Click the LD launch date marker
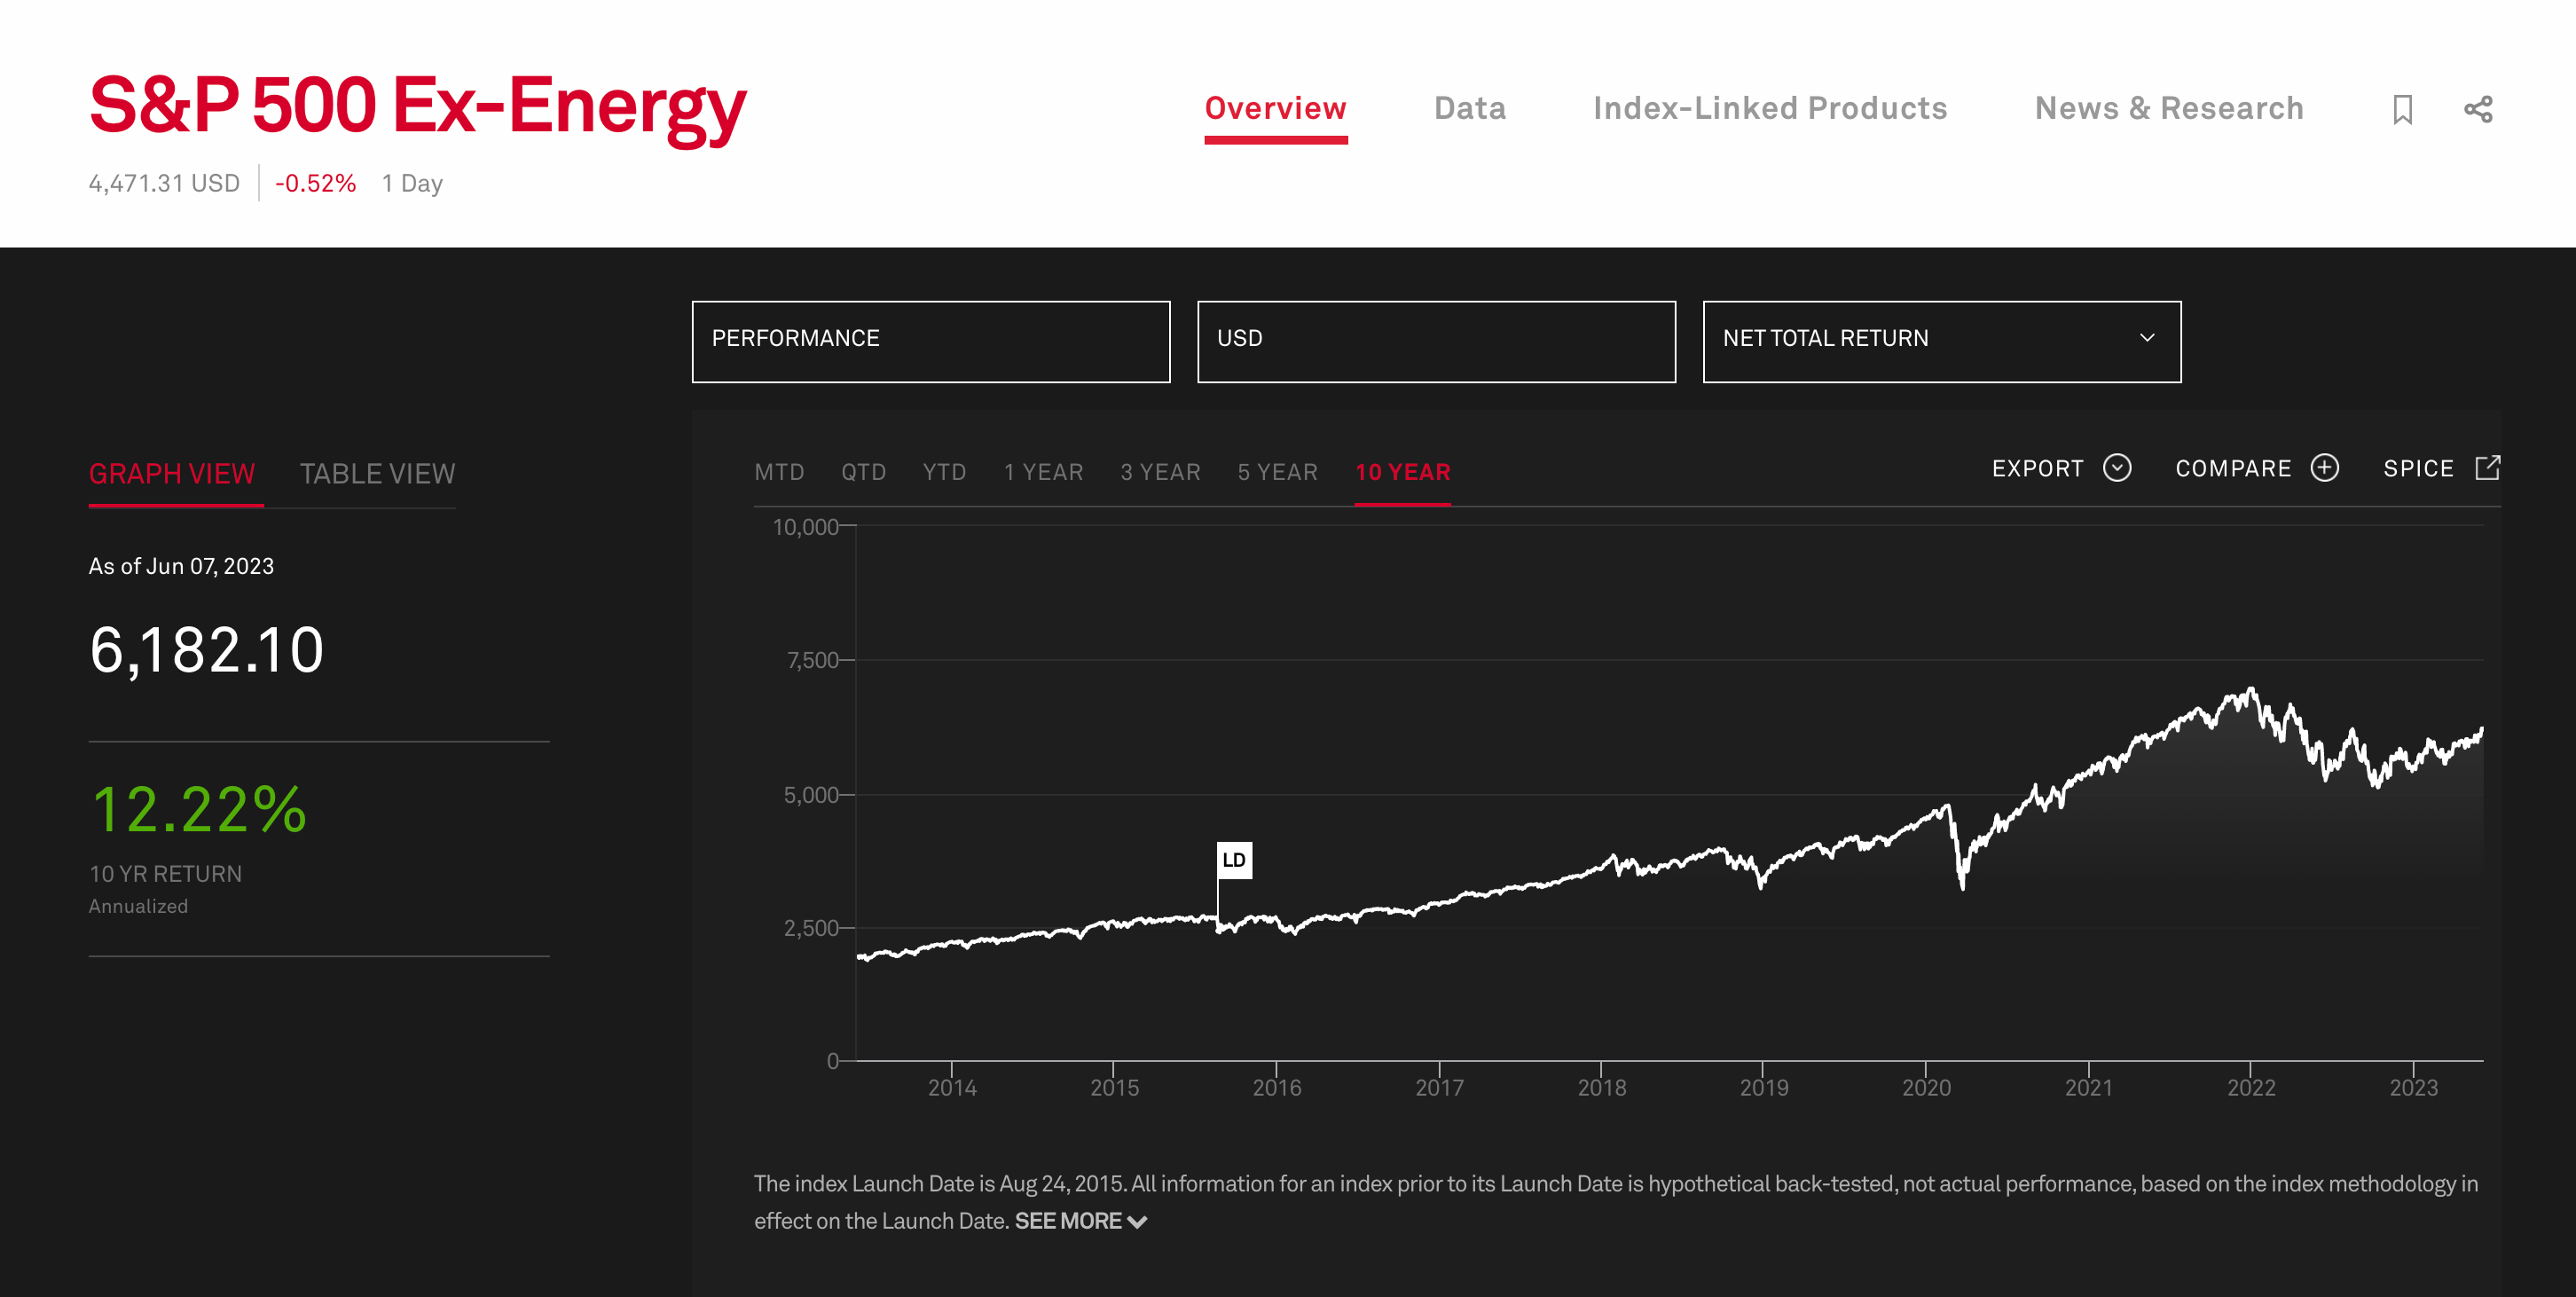This screenshot has height=1297, width=2576. [x=1234, y=860]
